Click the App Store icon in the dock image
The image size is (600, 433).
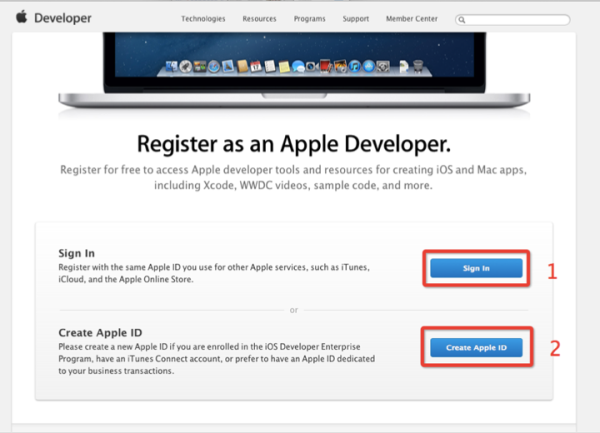click(369, 66)
